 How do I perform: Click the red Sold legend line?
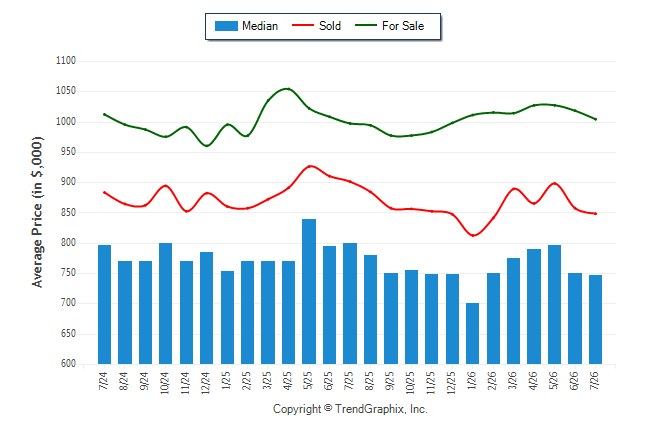(x=303, y=26)
